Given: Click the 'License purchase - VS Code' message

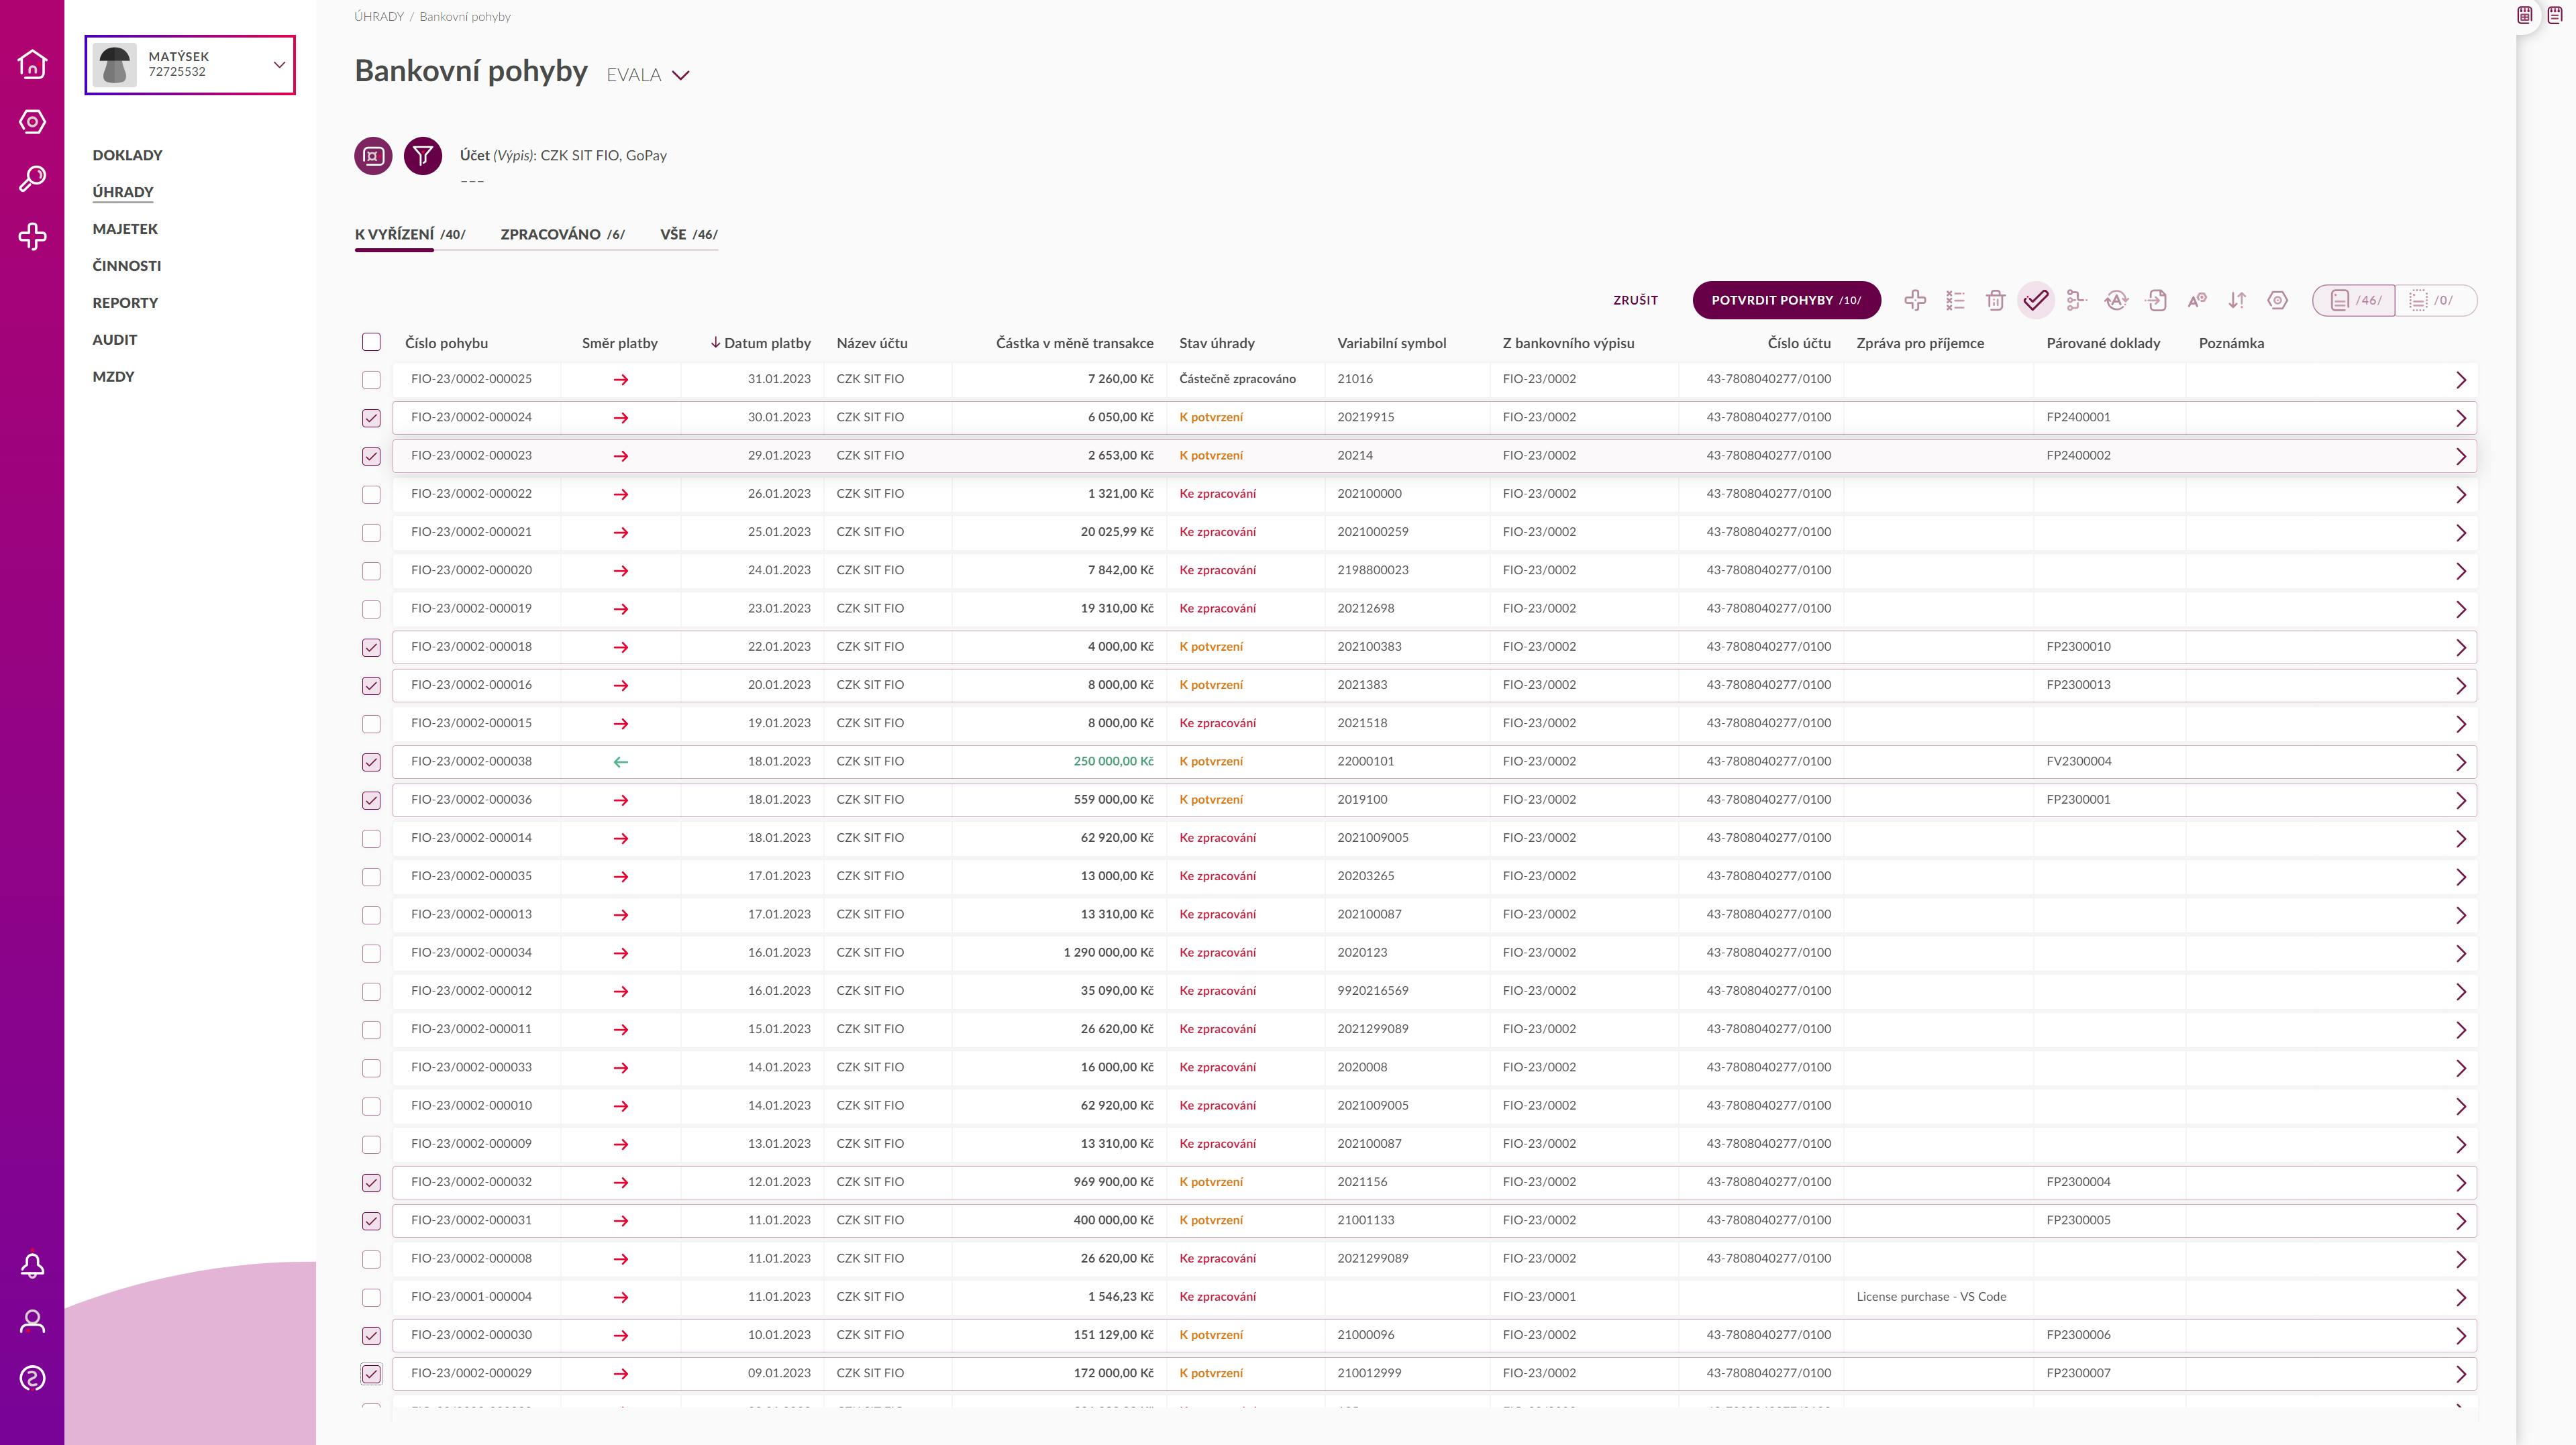Looking at the screenshot, I should 1931,1296.
